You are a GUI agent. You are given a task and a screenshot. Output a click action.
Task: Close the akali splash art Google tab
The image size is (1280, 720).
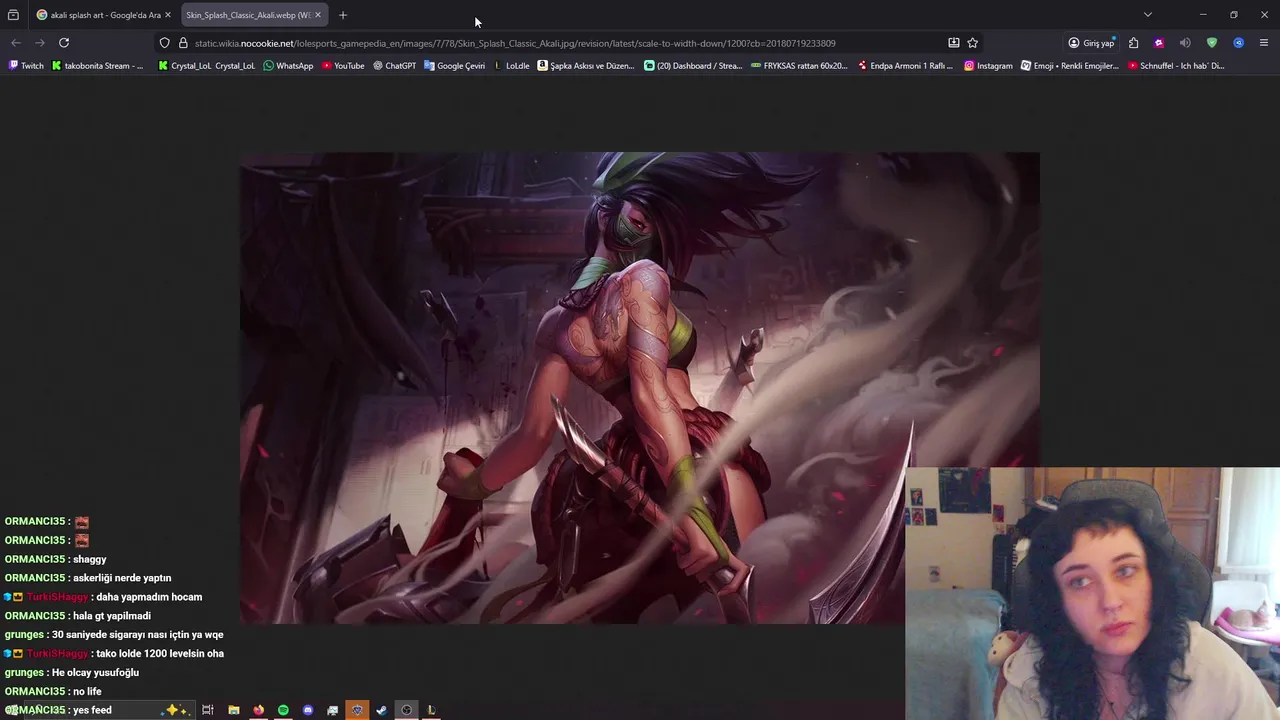coord(168,15)
